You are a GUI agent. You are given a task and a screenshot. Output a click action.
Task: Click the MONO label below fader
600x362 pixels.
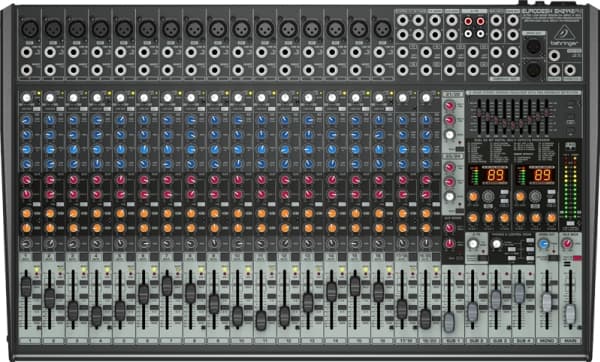point(547,340)
